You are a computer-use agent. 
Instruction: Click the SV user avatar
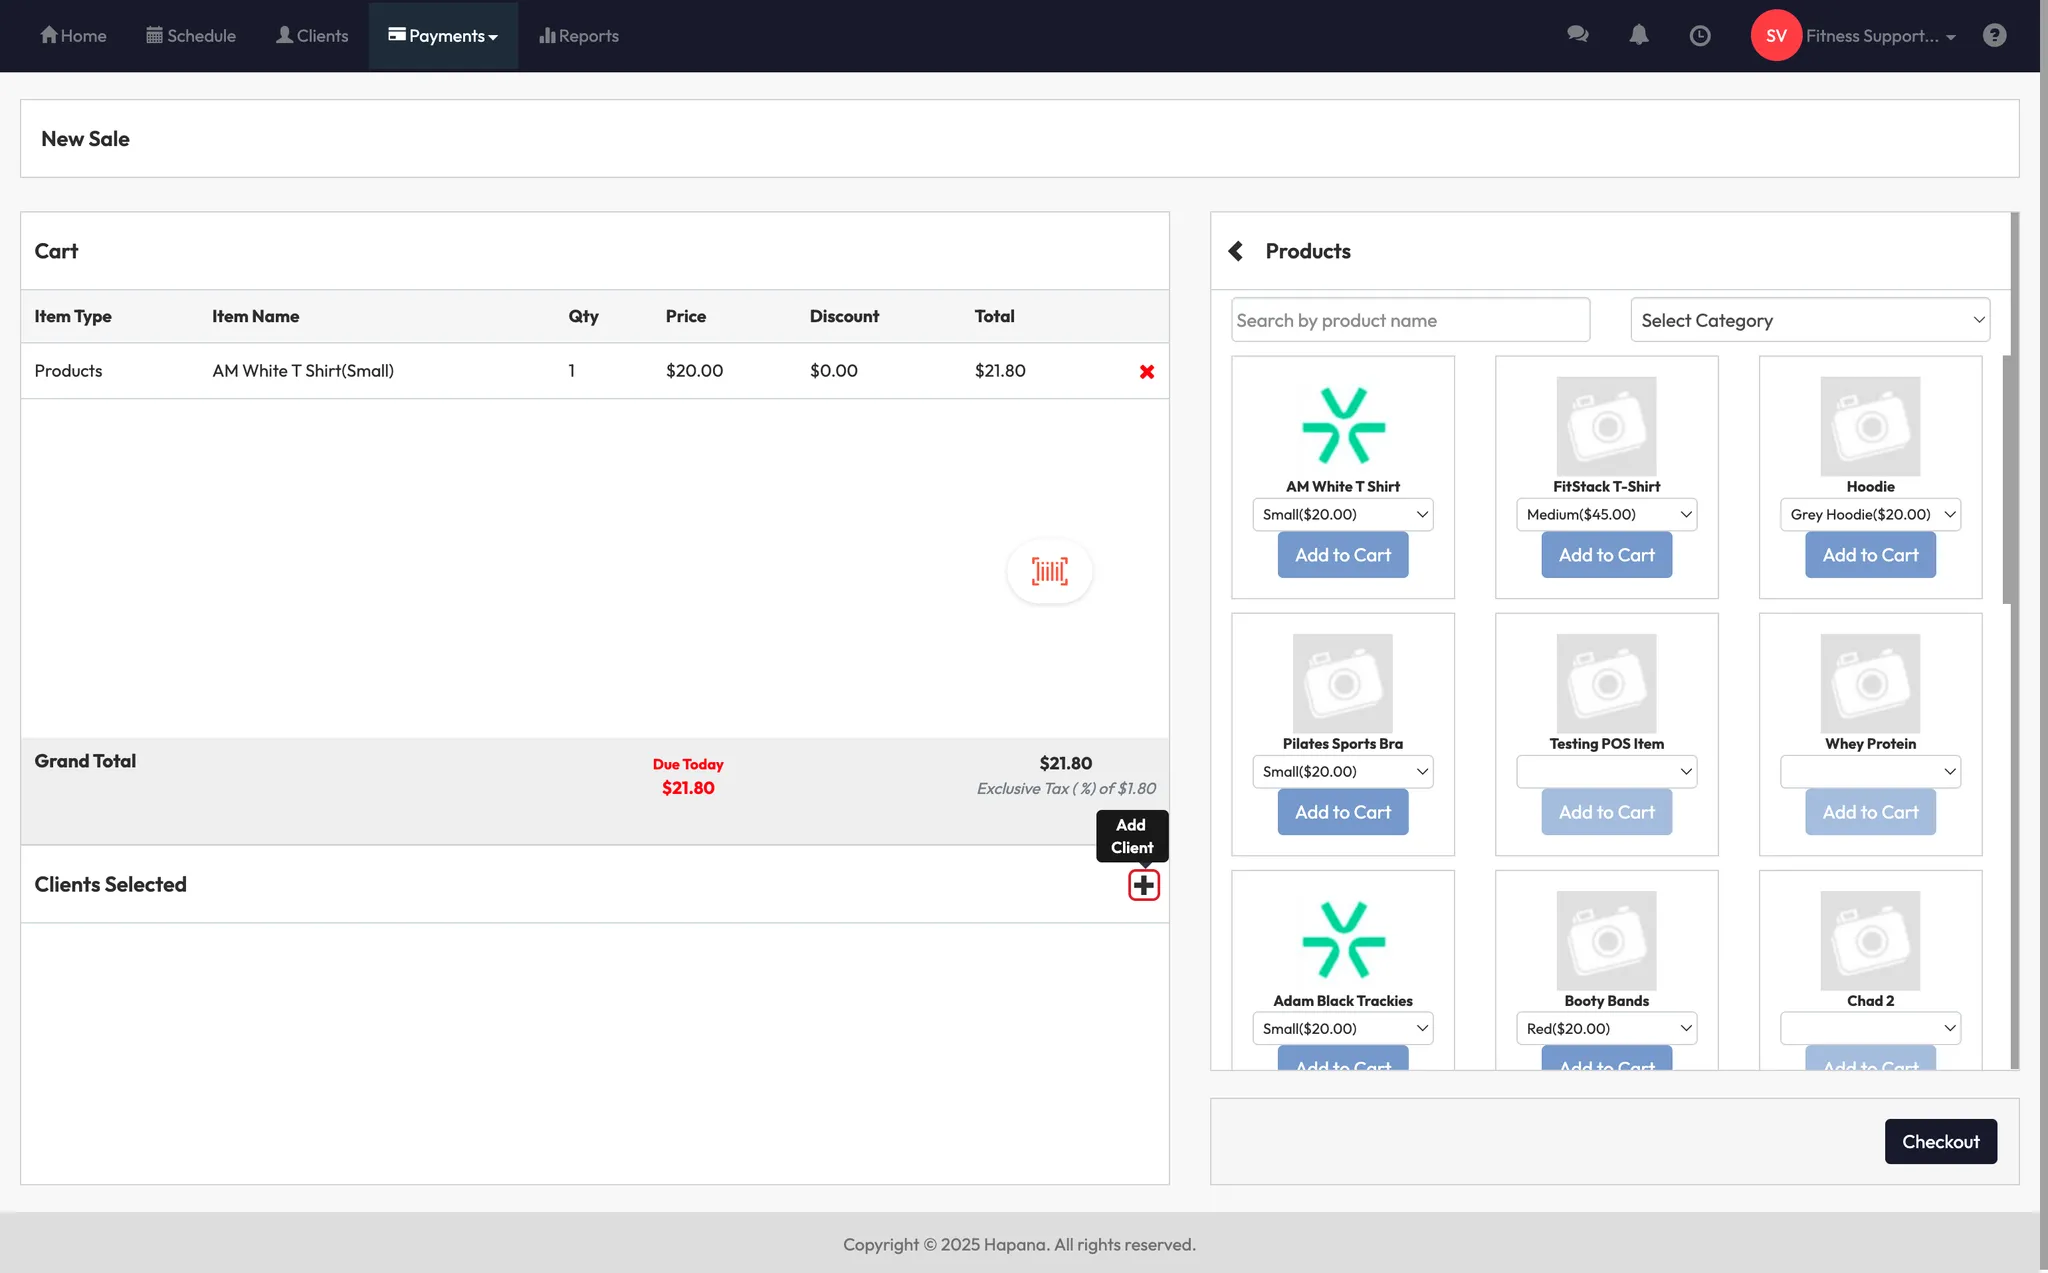pos(1775,36)
